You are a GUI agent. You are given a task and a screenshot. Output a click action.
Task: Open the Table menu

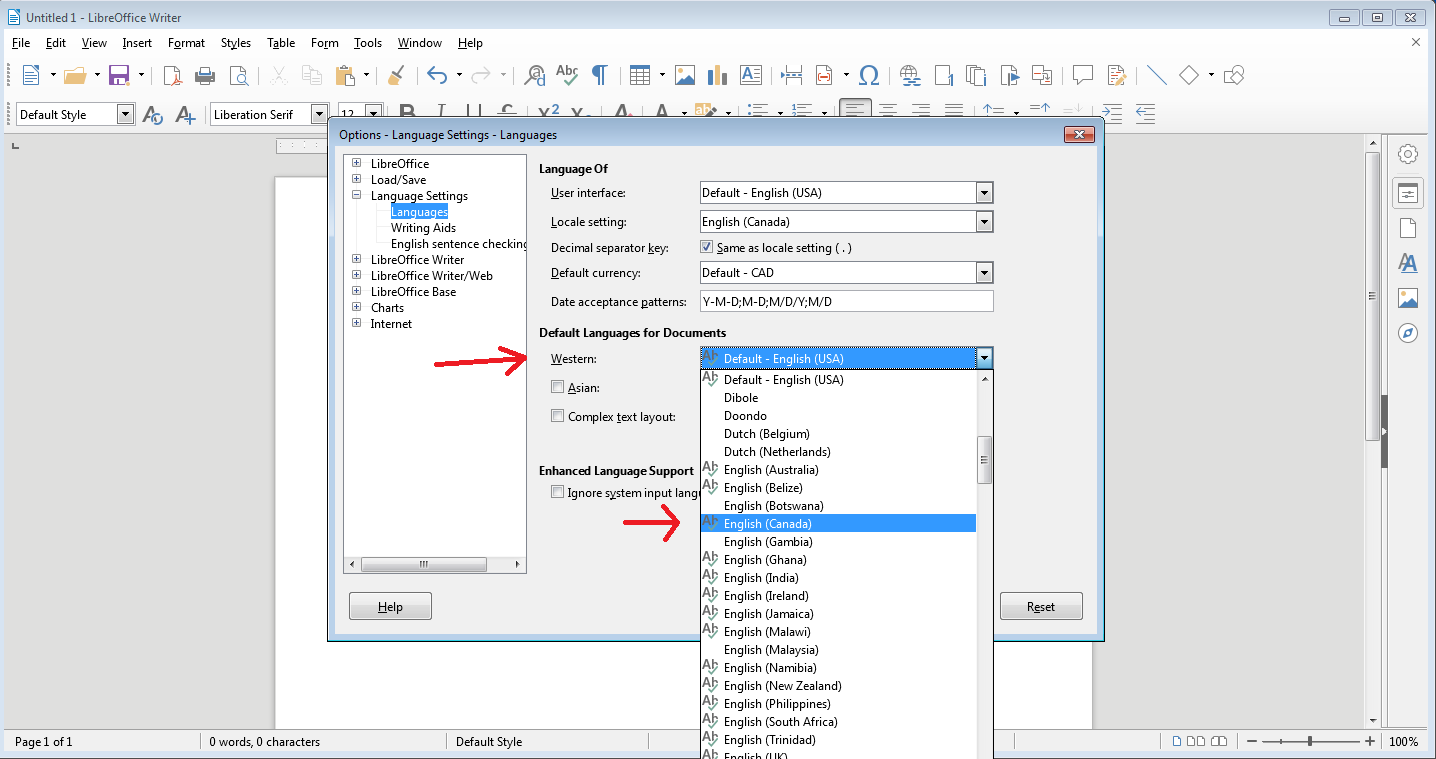(x=281, y=43)
